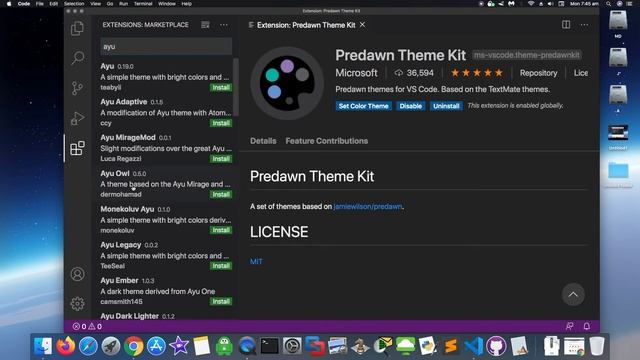Open the jamiewilson/predawn link

(368, 207)
